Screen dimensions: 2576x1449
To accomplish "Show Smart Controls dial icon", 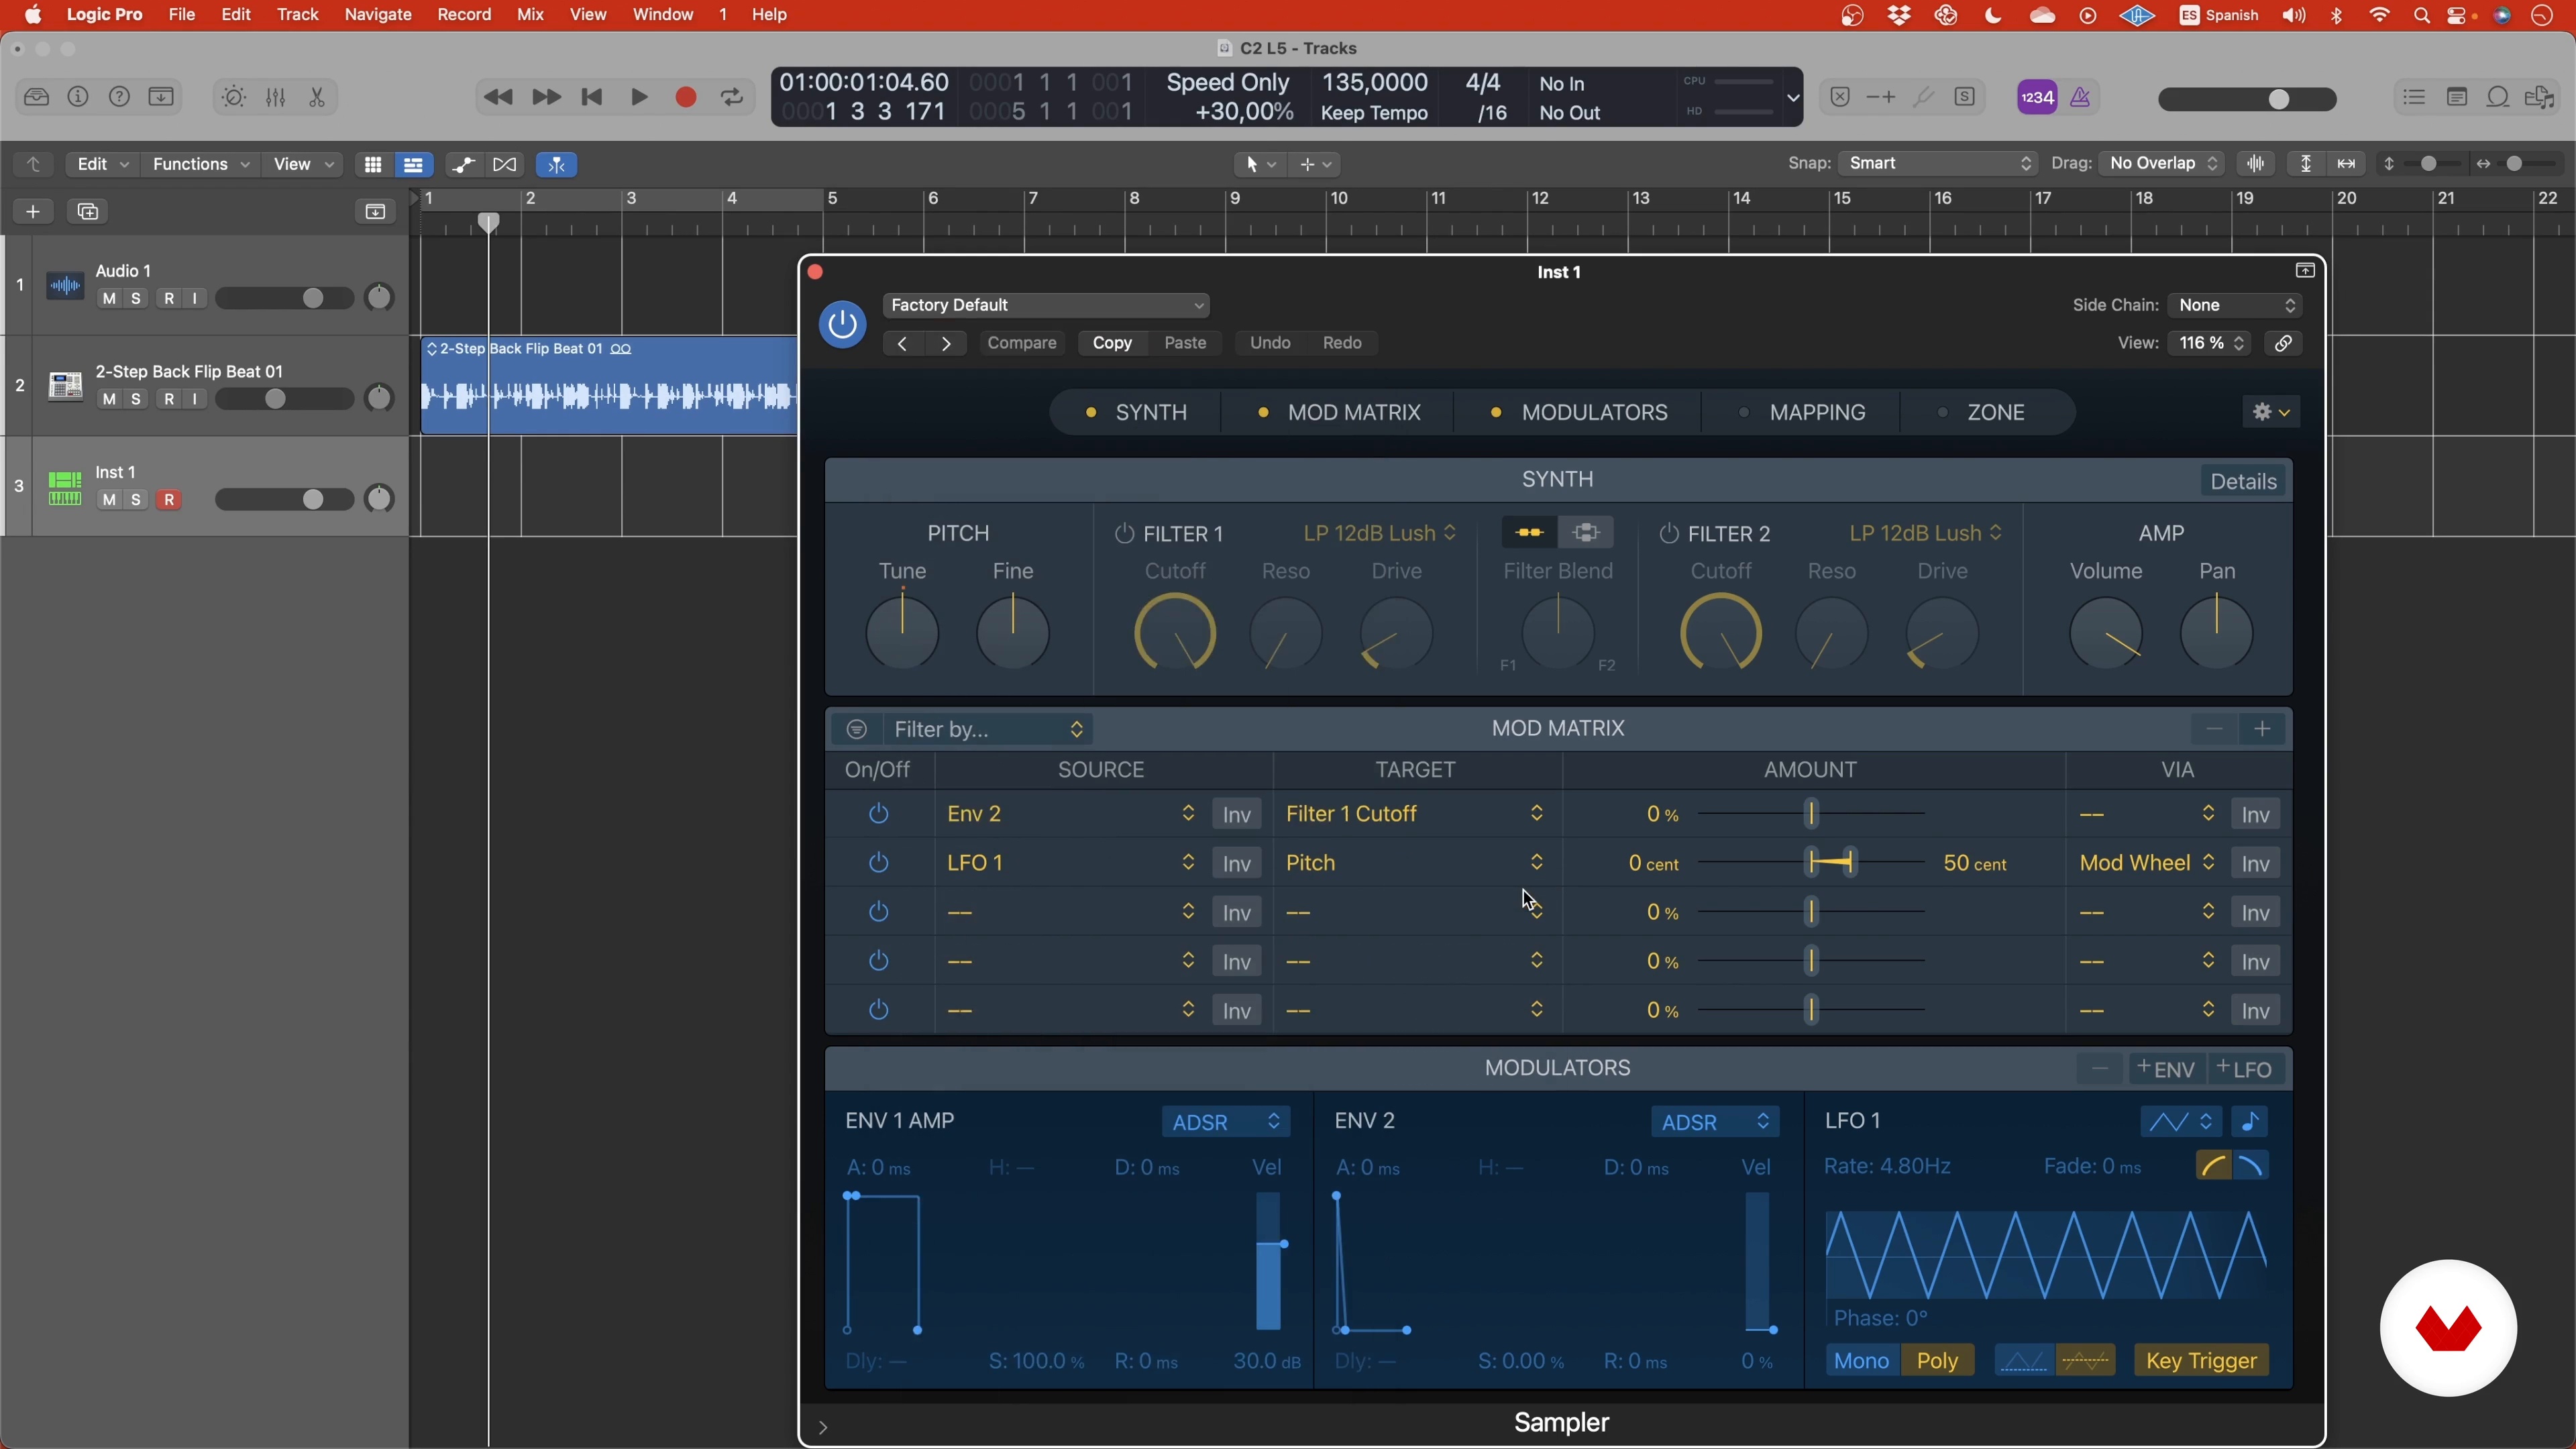I will tap(233, 97).
